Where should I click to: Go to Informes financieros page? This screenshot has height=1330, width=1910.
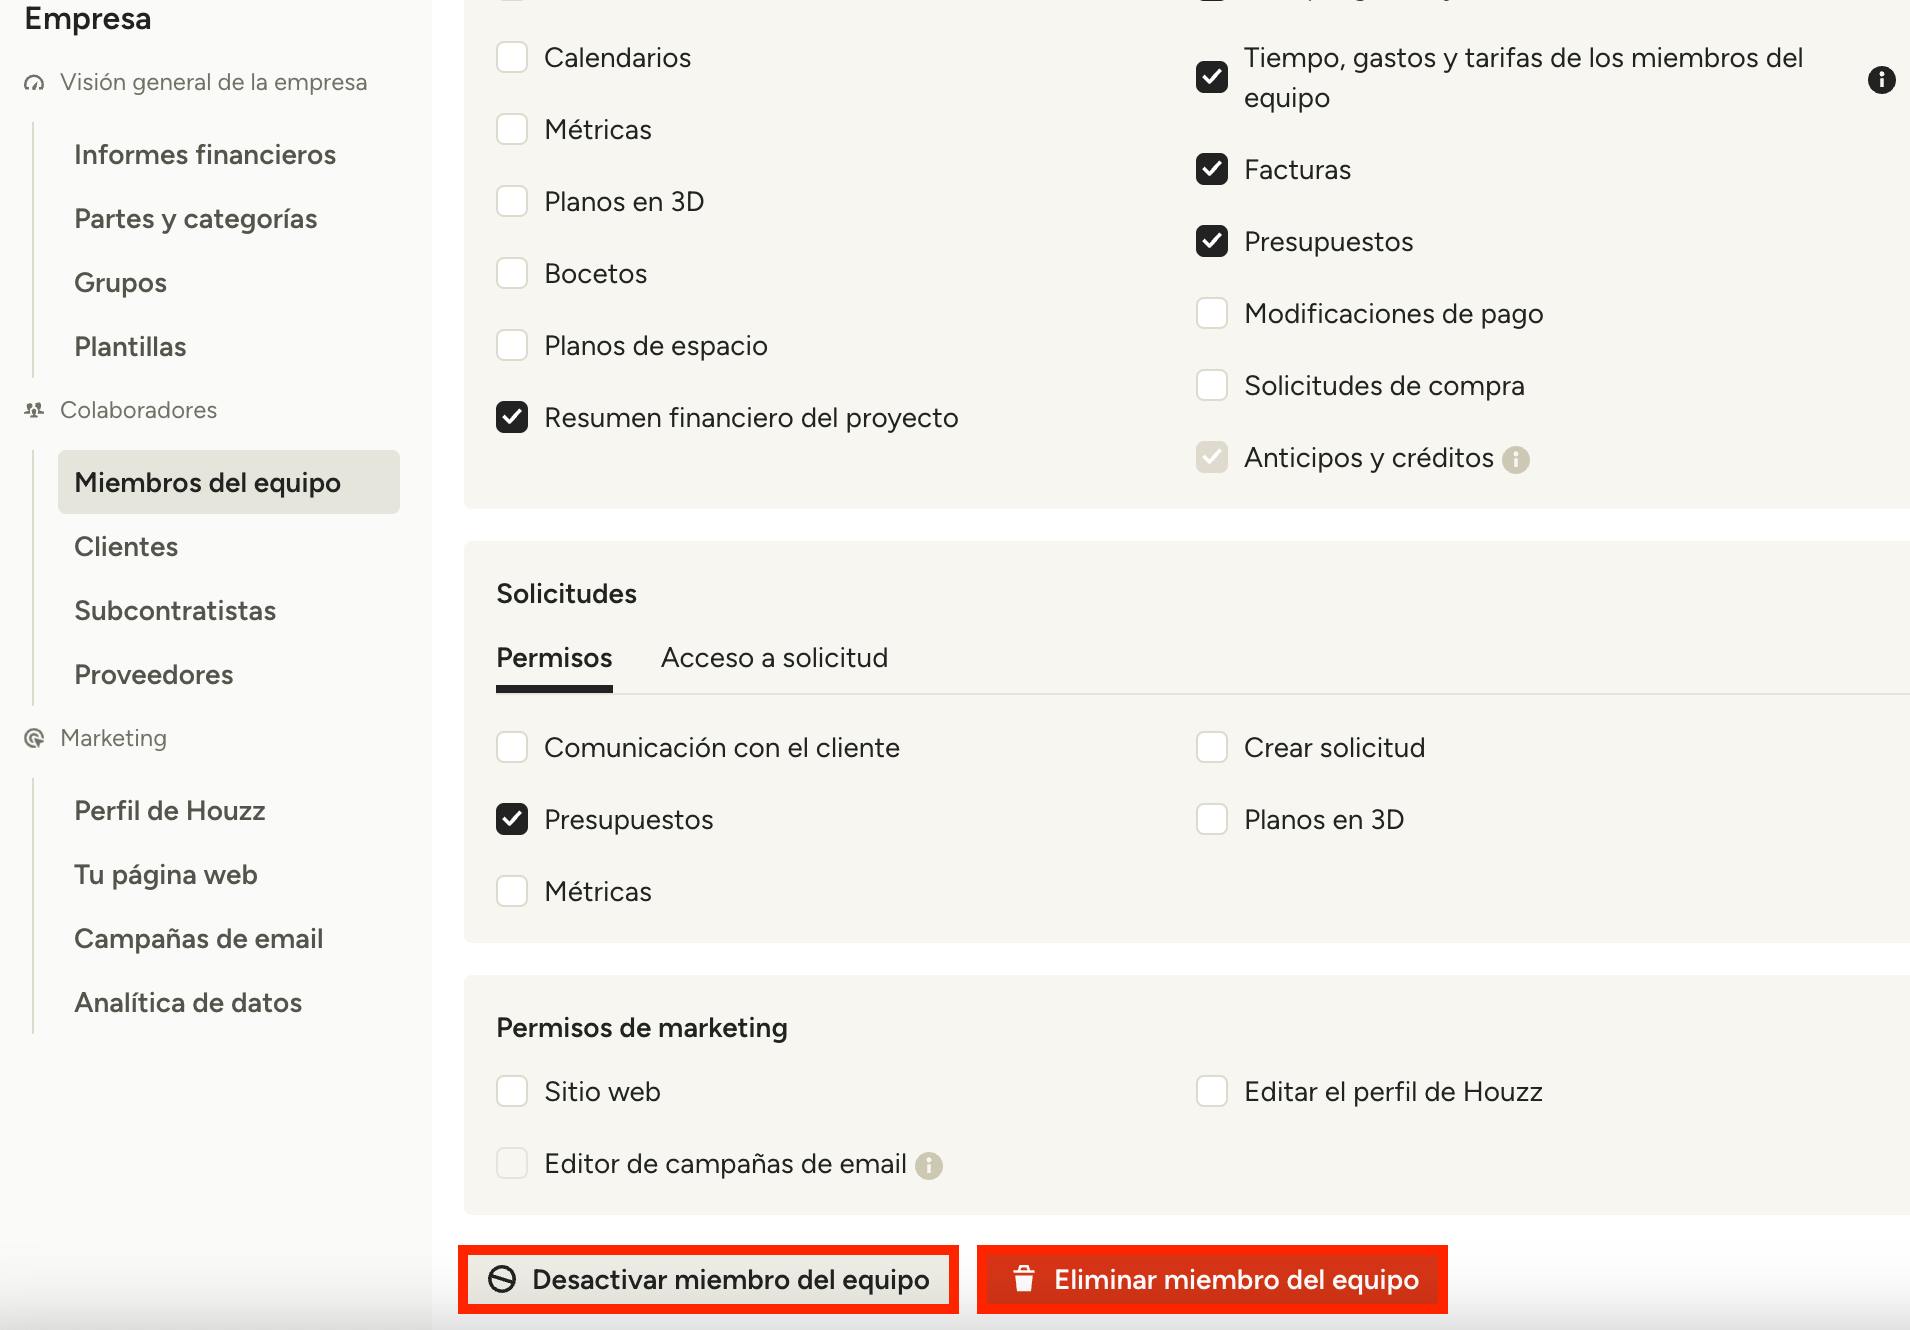(x=205, y=155)
